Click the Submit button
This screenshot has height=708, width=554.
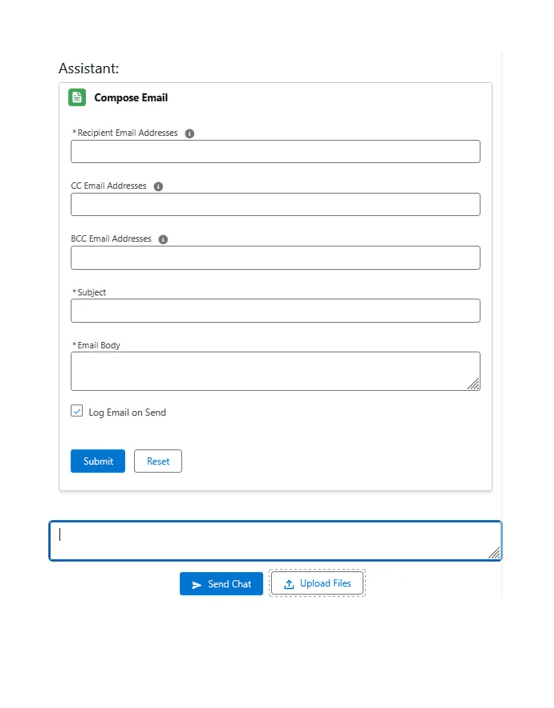tap(98, 461)
